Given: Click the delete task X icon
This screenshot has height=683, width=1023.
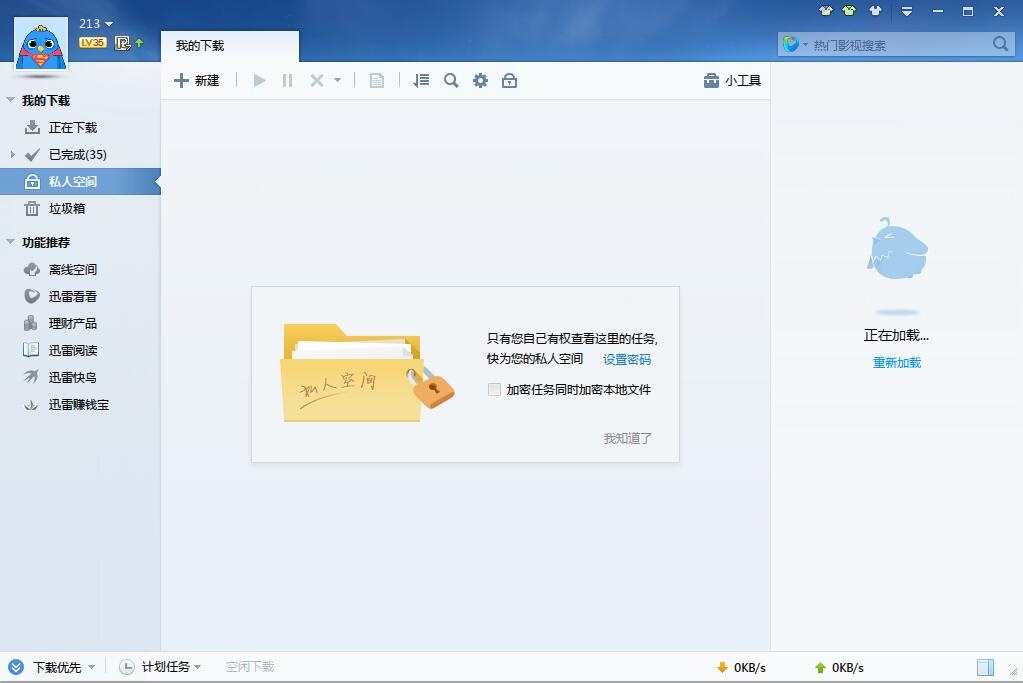Looking at the screenshot, I should pyautogui.click(x=316, y=80).
